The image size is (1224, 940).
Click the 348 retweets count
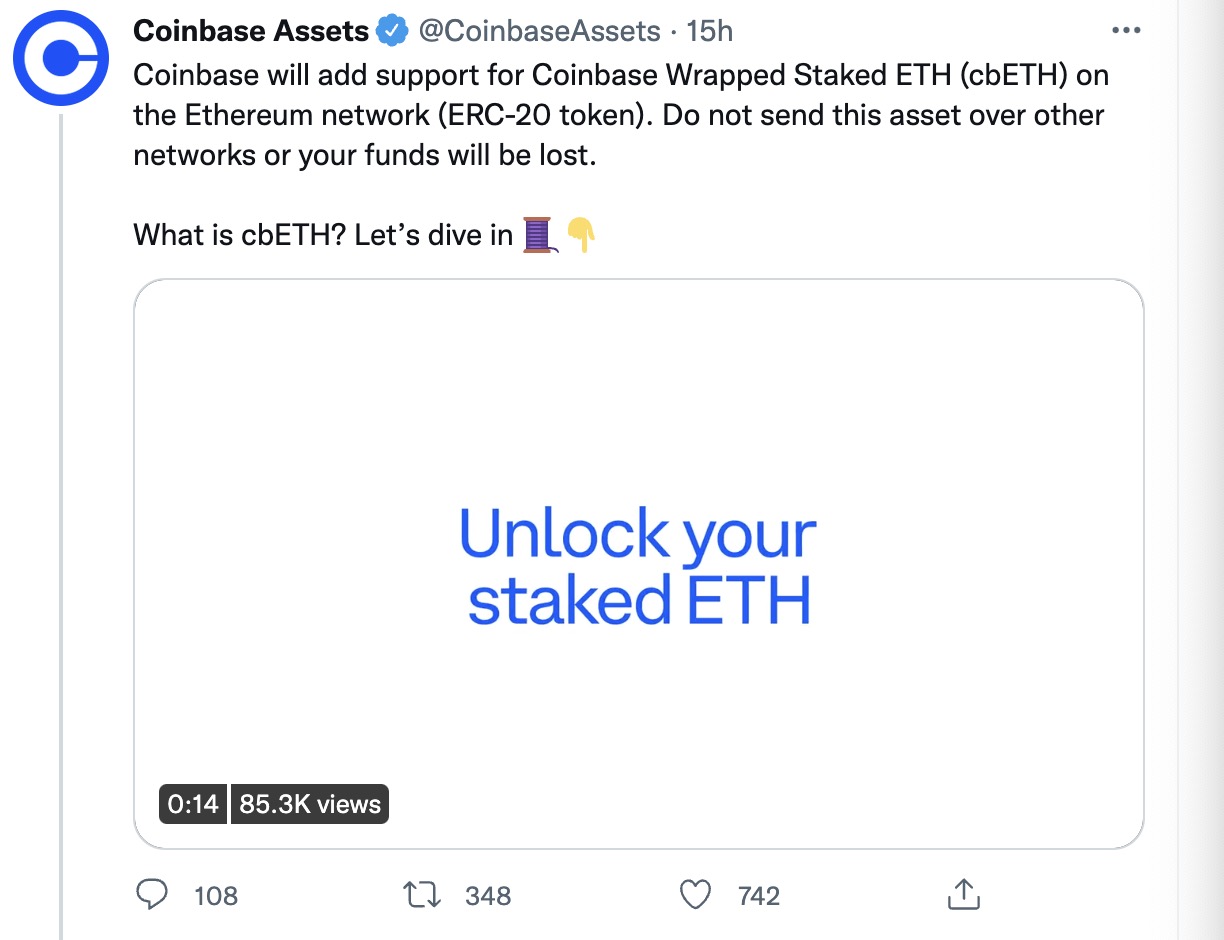coord(488,895)
